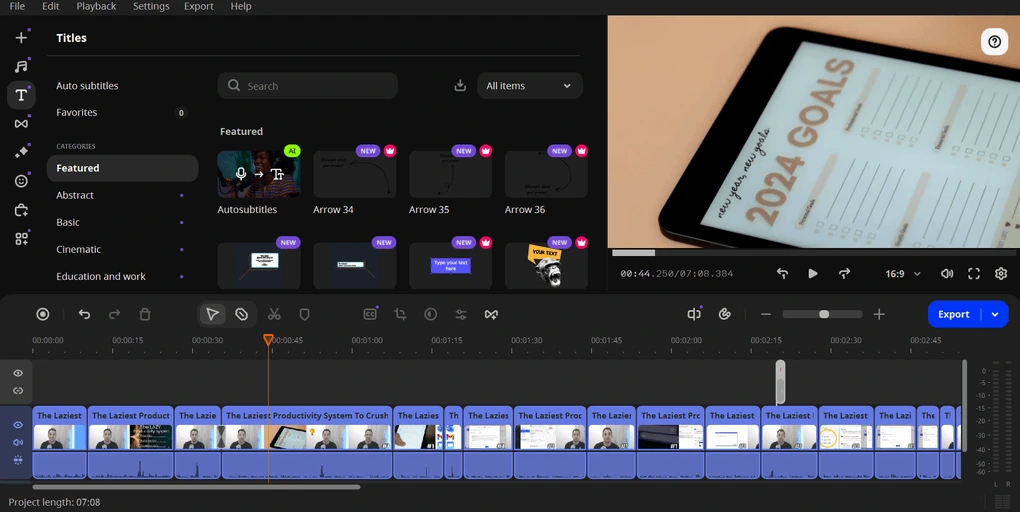The image size is (1020, 512).
Task: Open preview settings gear icon
Action: click(1001, 274)
